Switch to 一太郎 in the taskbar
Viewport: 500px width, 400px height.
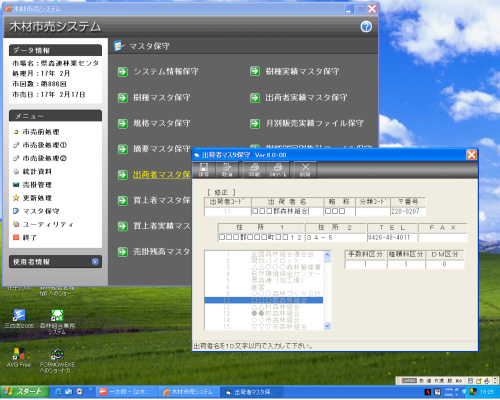tap(127, 392)
